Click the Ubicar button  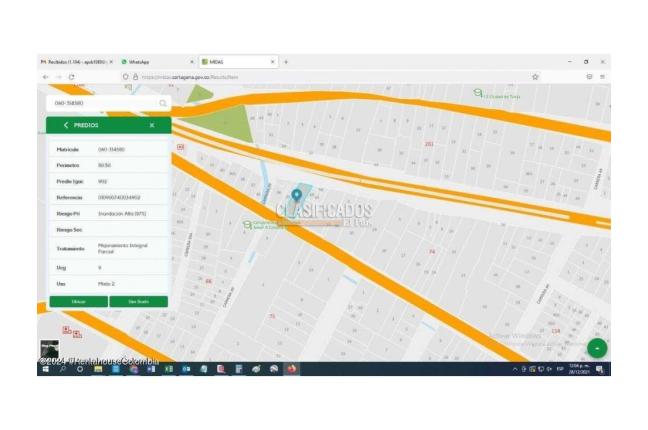point(78,301)
